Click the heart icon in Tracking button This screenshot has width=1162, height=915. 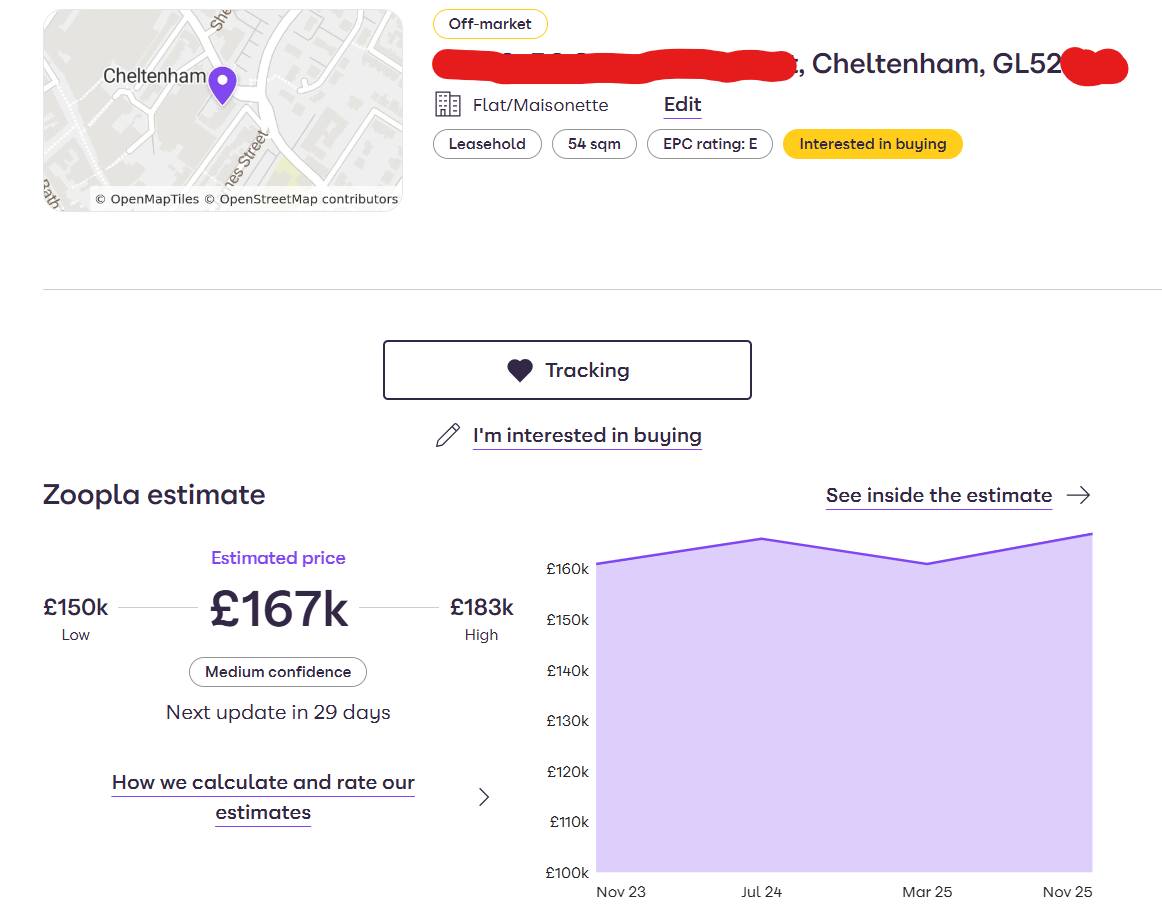[x=520, y=371]
